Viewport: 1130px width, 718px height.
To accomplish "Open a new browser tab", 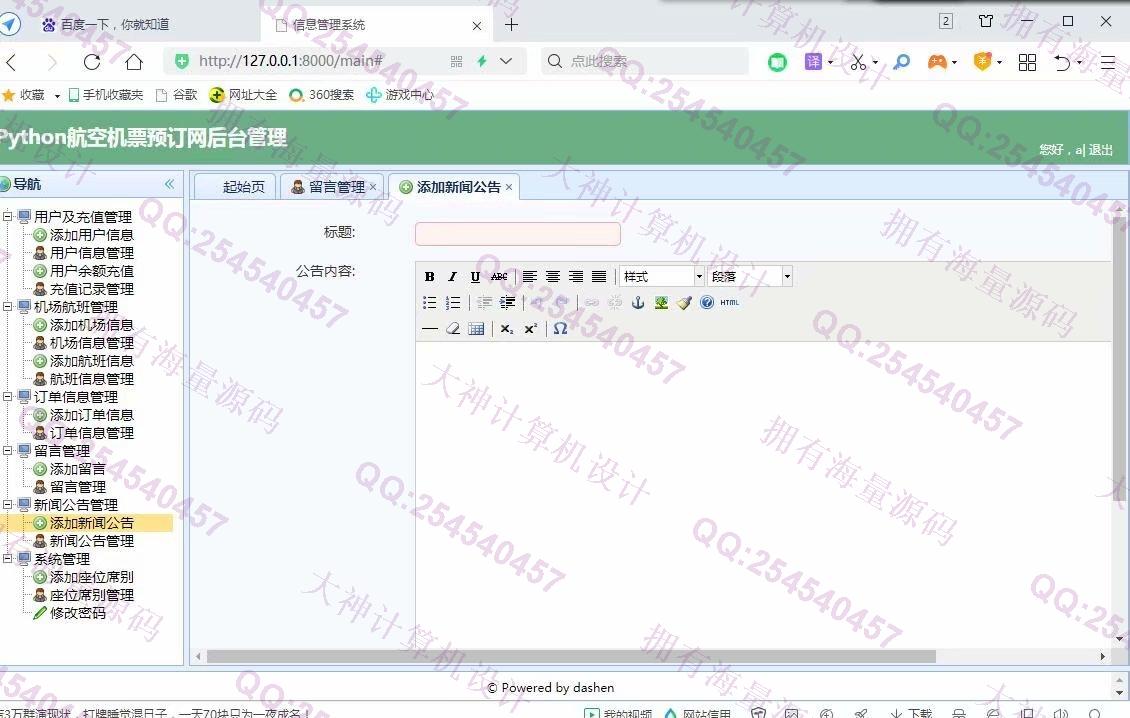I will 511,25.
